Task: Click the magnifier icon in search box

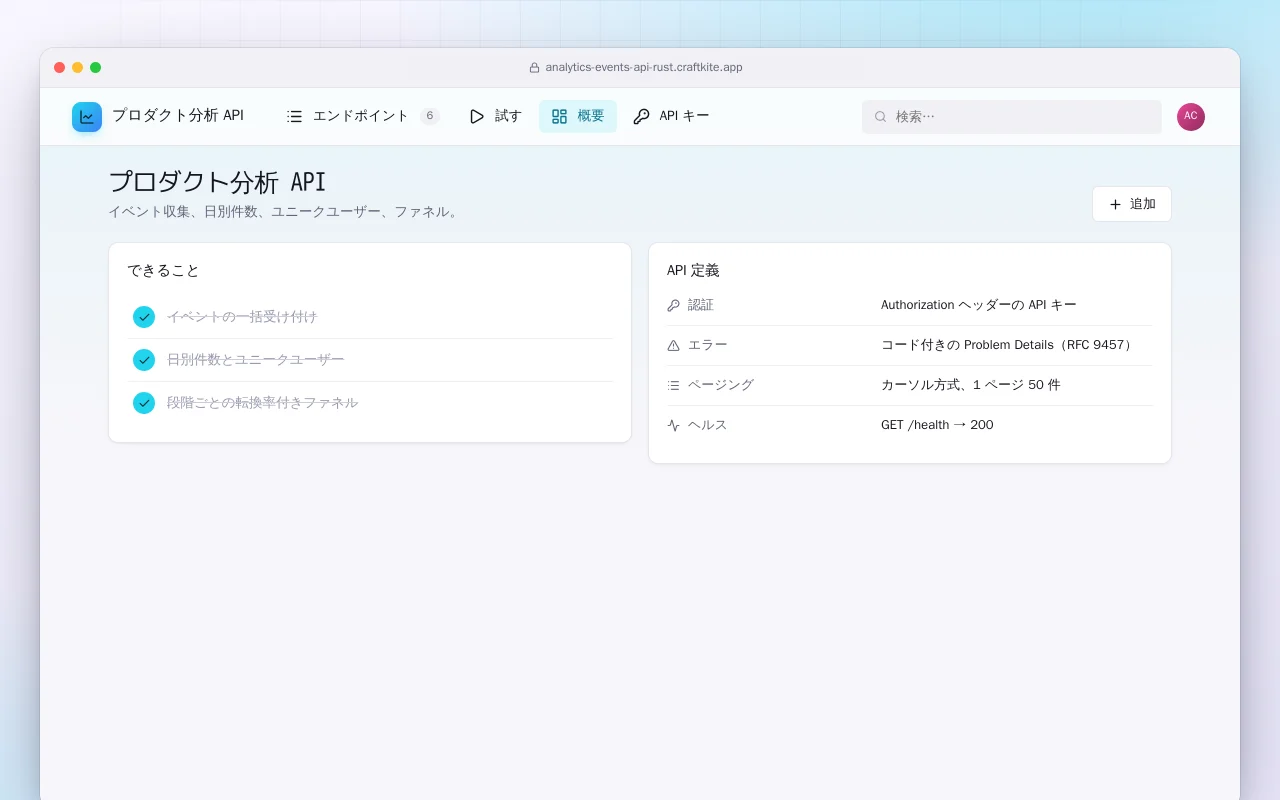Action: click(x=881, y=117)
